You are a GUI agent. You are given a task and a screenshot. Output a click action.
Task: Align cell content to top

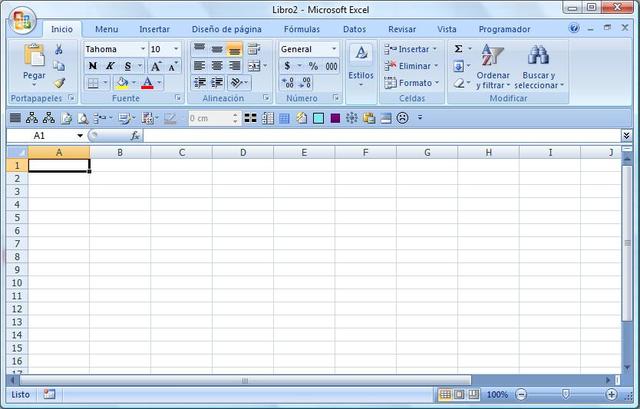pos(200,49)
